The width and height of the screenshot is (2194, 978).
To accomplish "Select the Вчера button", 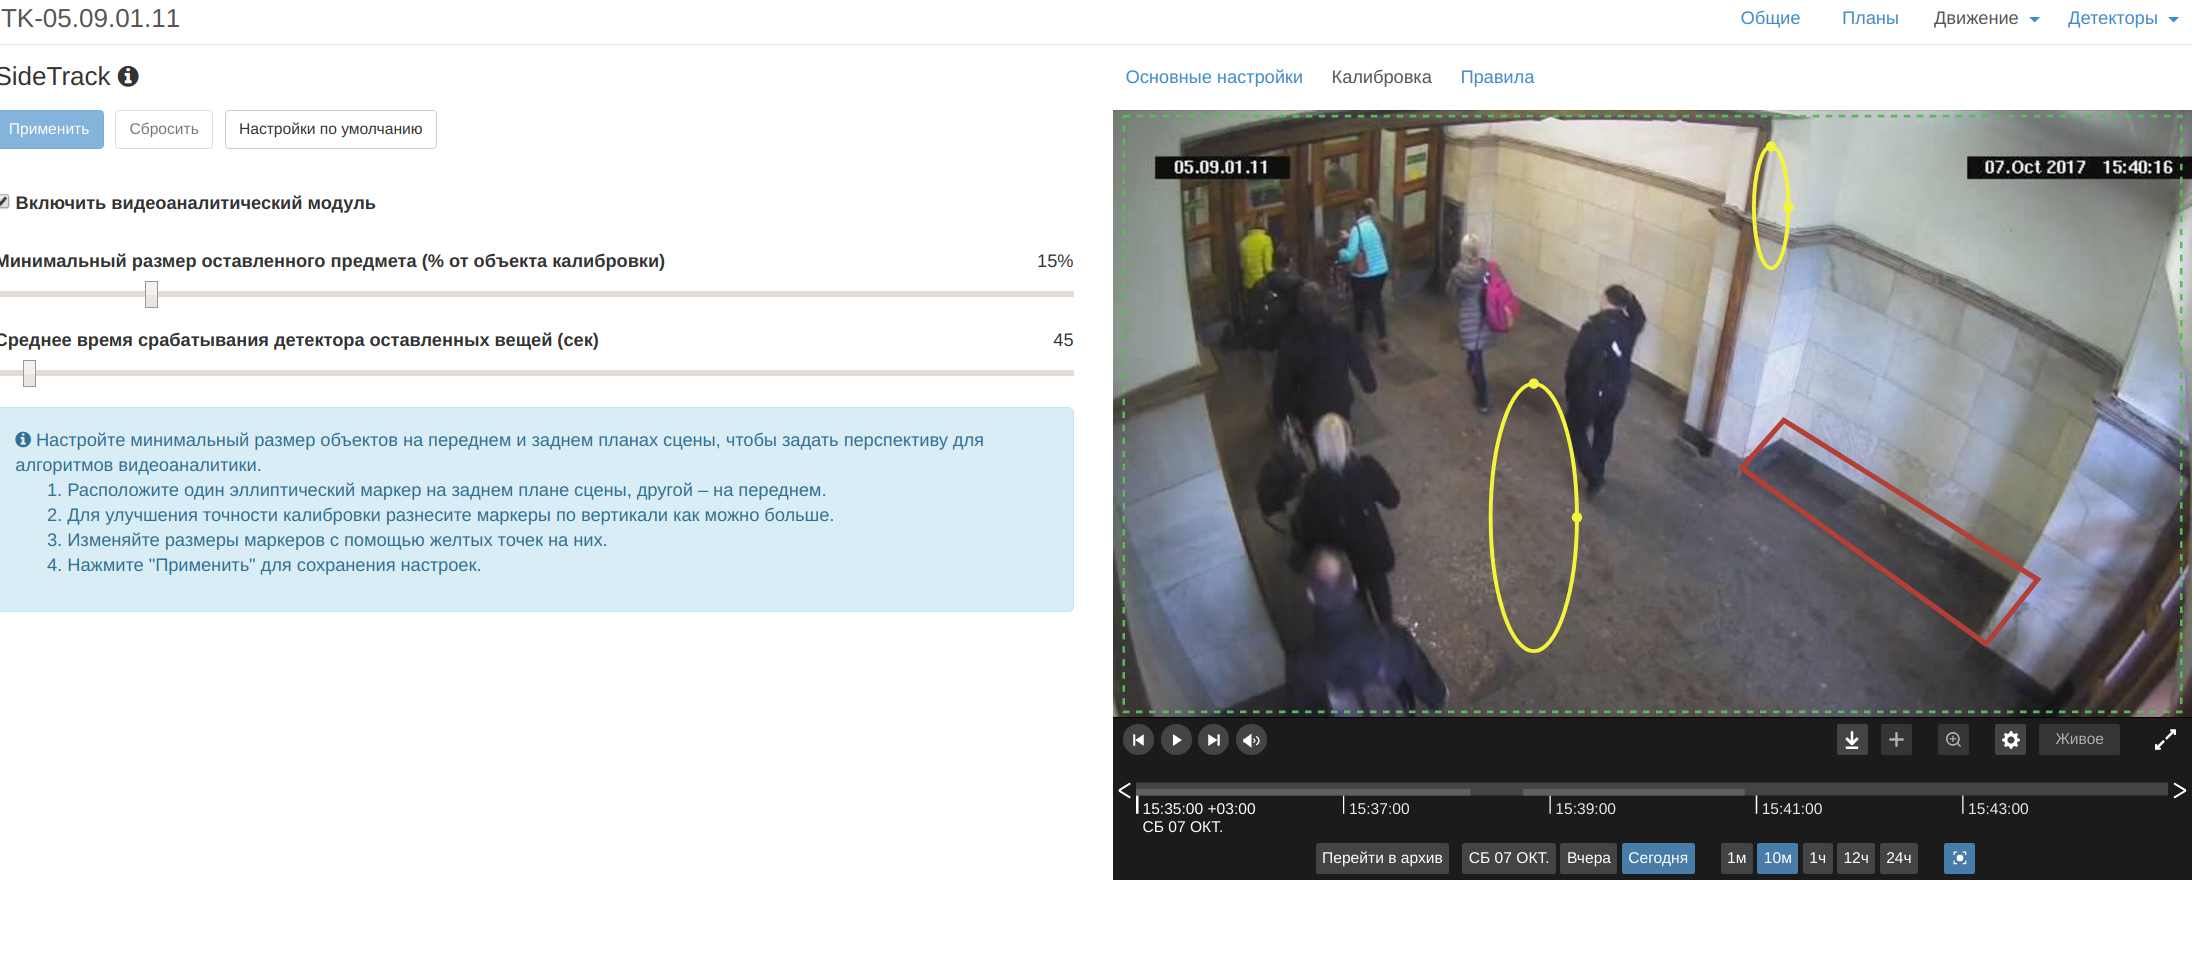I will pos(1588,858).
